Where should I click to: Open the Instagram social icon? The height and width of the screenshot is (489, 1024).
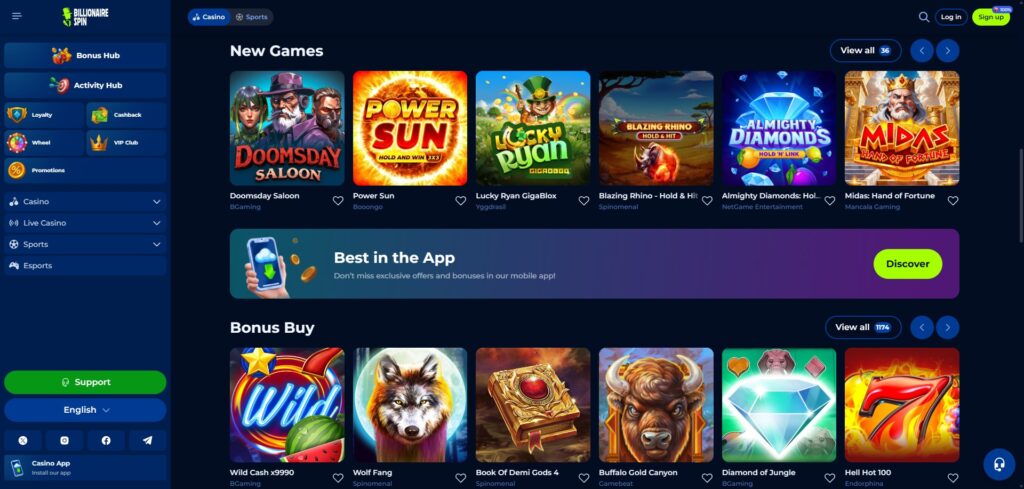coord(64,441)
